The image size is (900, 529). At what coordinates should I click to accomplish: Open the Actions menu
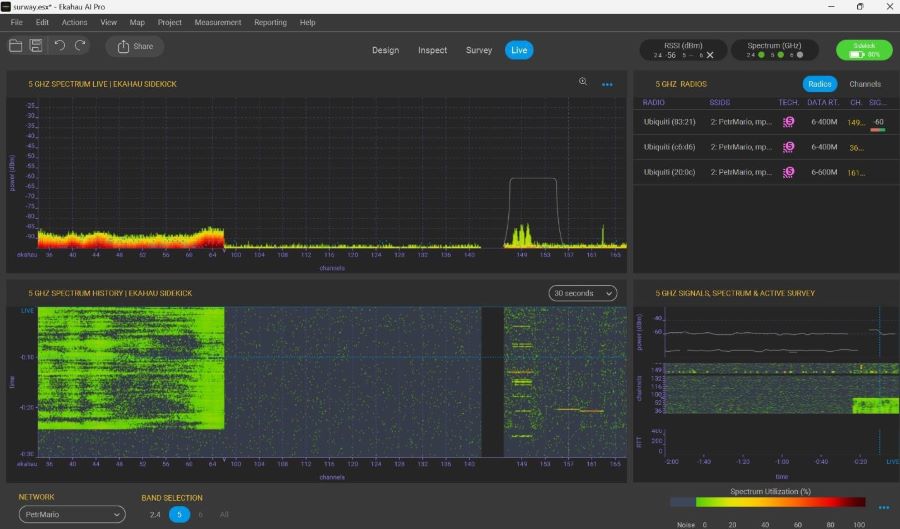75,22
